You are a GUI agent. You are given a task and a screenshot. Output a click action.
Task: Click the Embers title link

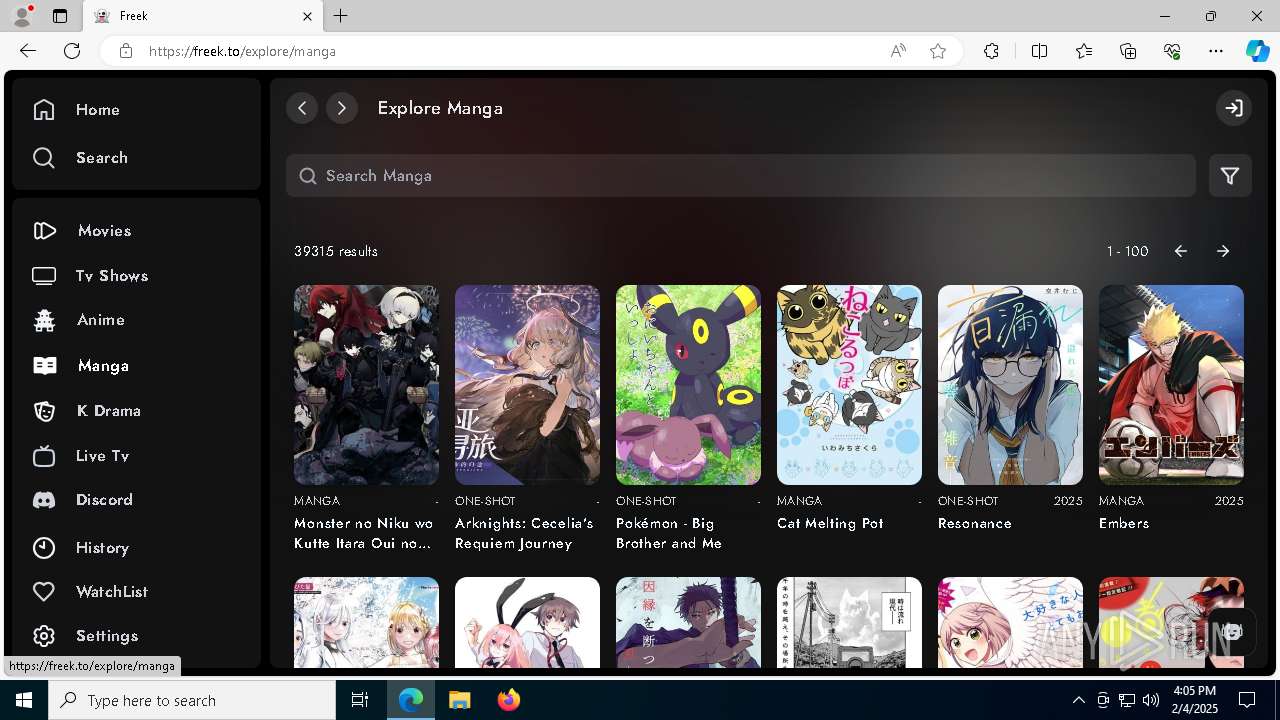coord(1124,523)
